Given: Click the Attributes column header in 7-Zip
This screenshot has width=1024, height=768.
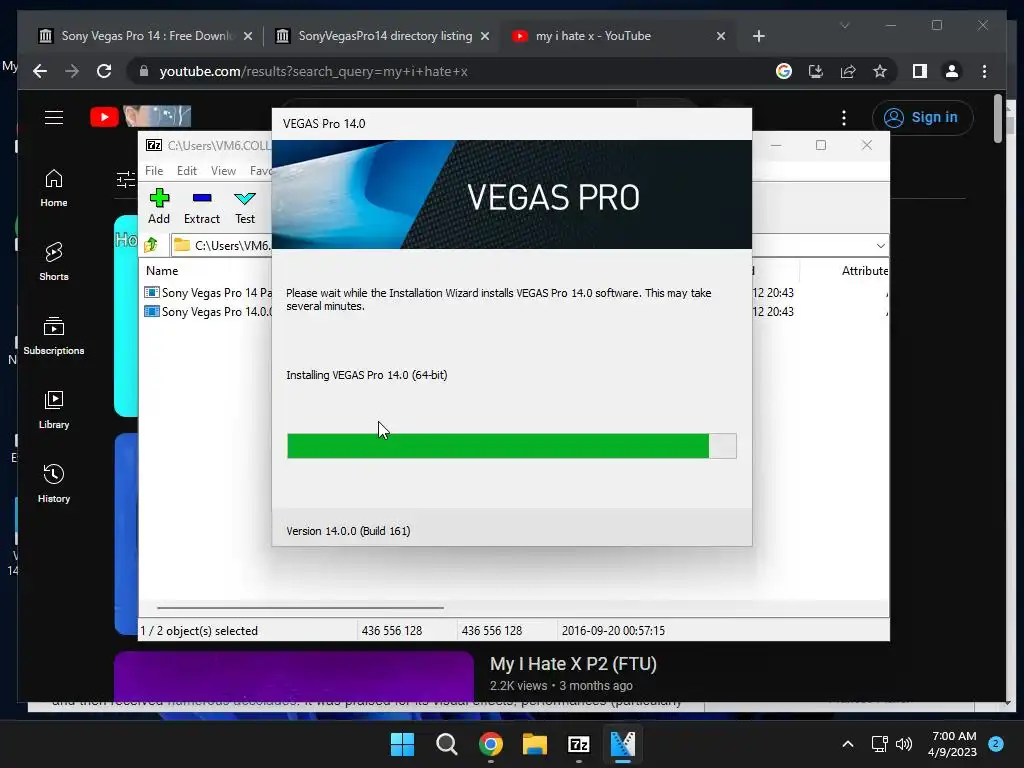Looking at the screenshot, I should 865,270.
